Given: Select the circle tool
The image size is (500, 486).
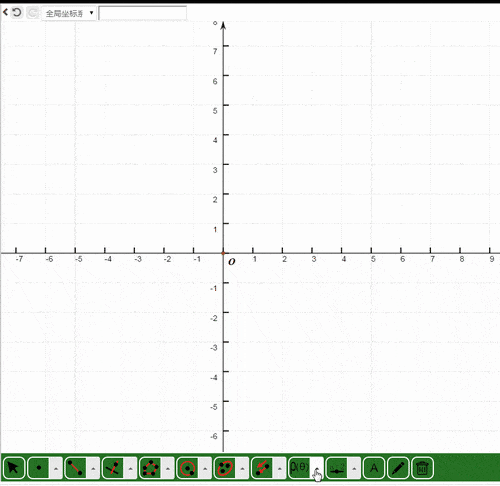Looking at the screenshot, I should pos(187,468).
